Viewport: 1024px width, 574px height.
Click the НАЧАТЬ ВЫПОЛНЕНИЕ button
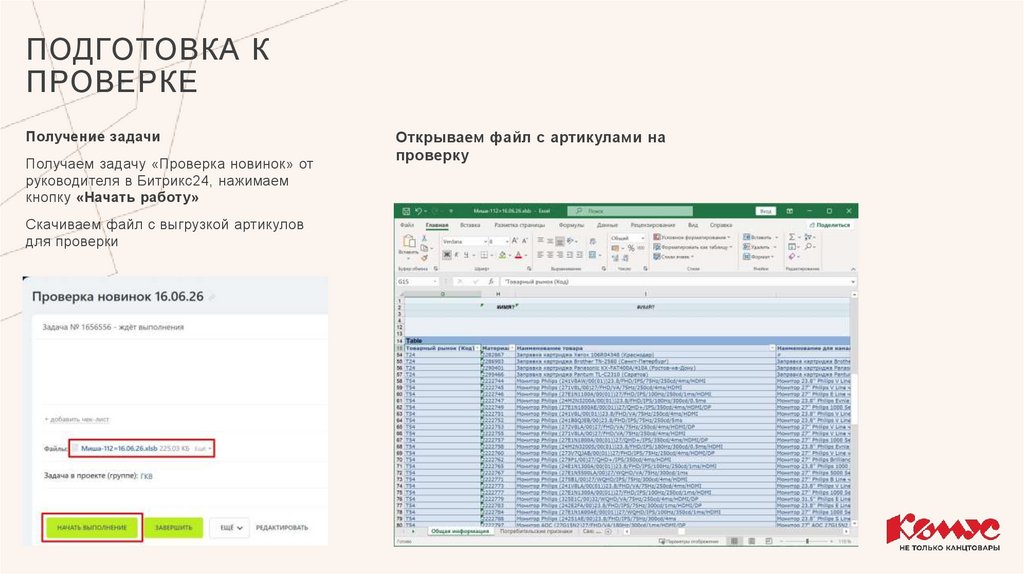coord(92,528)
